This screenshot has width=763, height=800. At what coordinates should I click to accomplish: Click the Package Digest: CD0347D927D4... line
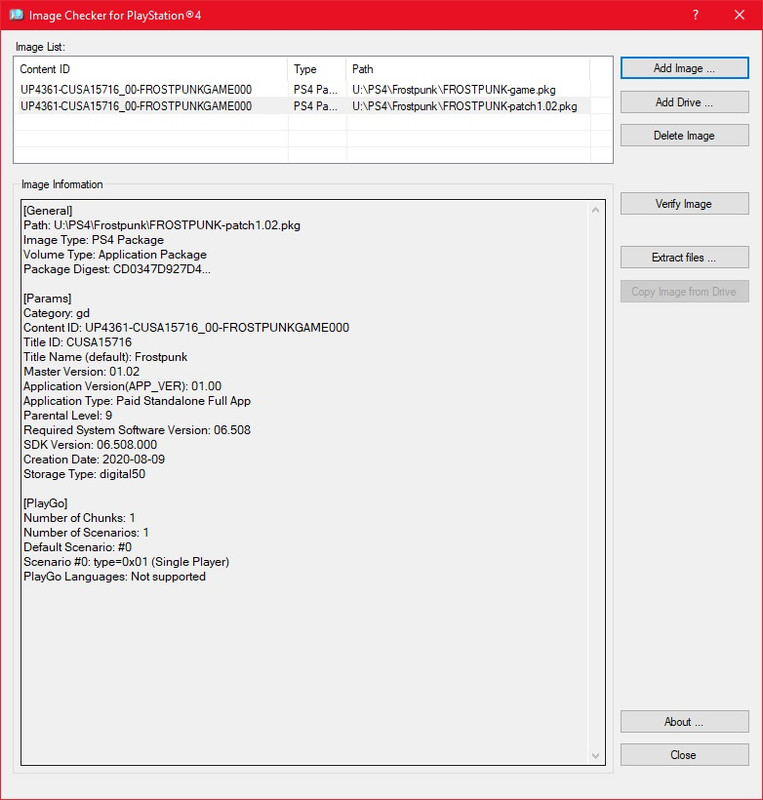pos(117,269)
